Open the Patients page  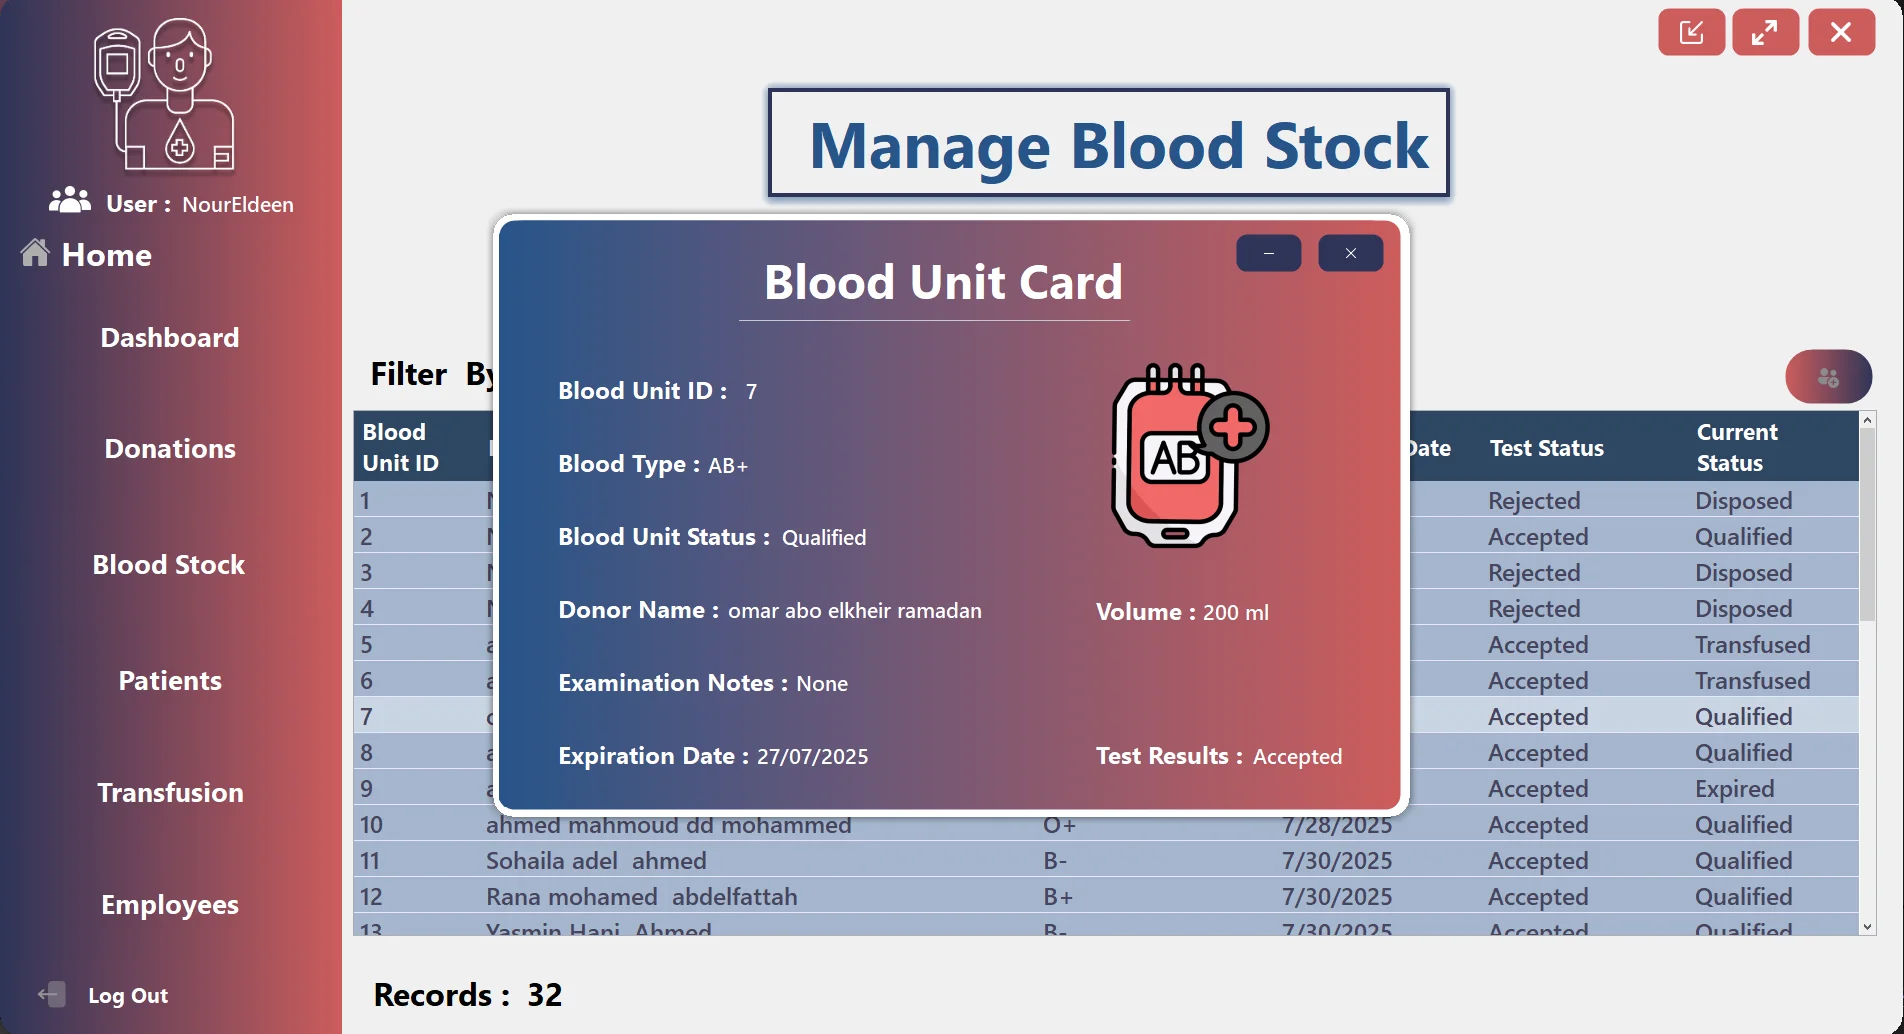click(x=170, y=680)
